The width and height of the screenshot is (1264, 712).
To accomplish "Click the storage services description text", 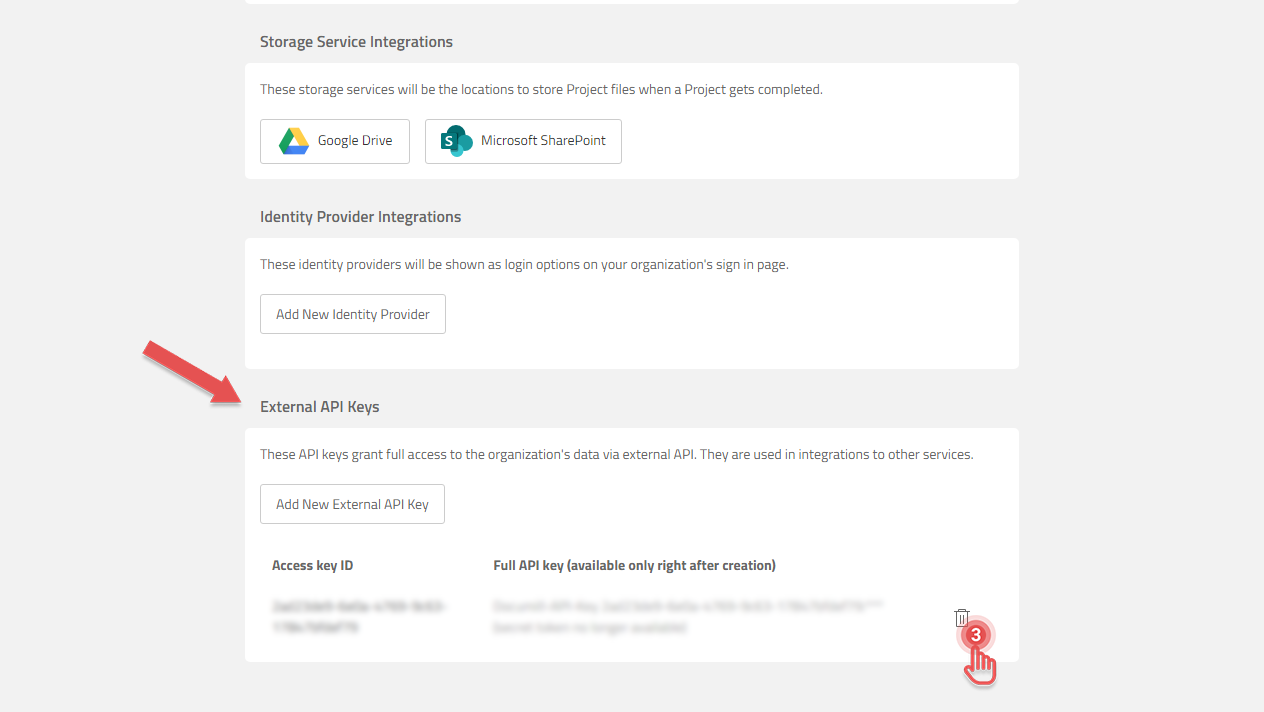I will tap(540, 89).
